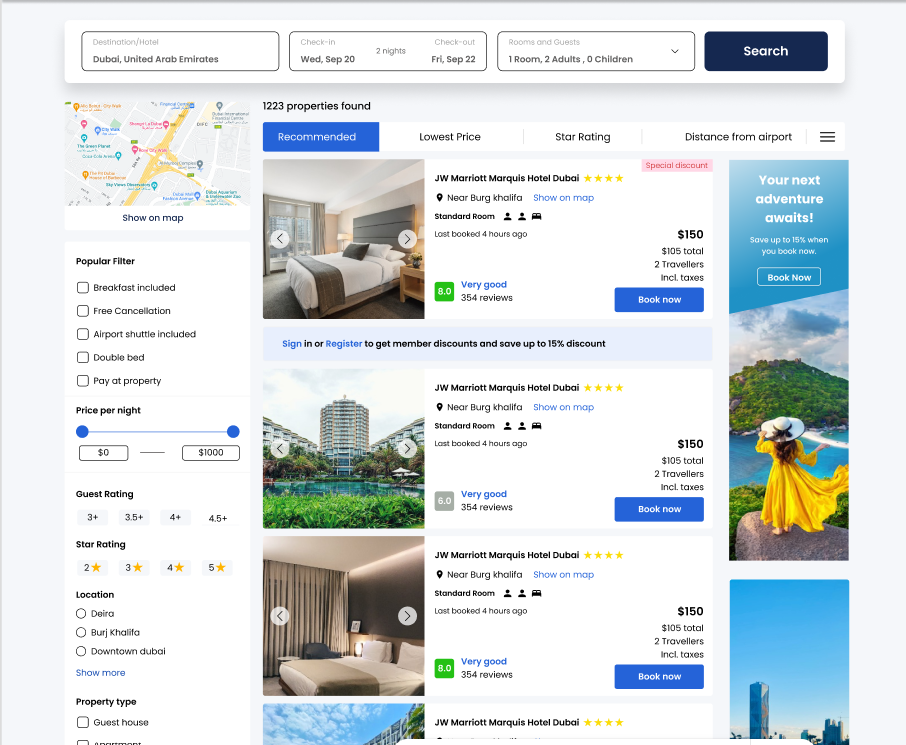Switch to Lowest Price sort tab
Image resolution: width=906 pixels, height=745 pixels.
pyautogui.click(x=450, y=137)
